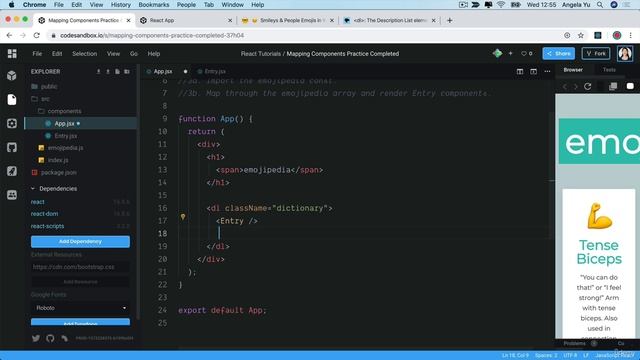Reload the Chrome page
Screen dimensions: 640x360
(x=36, y=36)
